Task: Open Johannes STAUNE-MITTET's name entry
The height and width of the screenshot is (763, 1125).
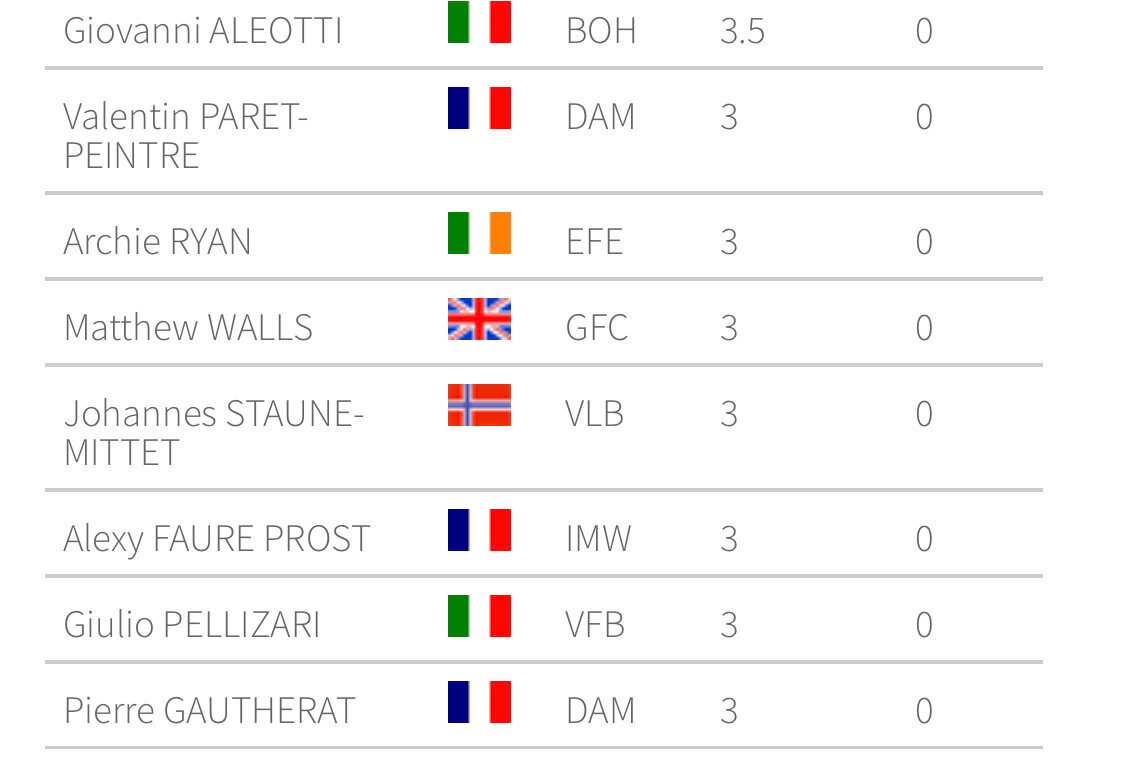Action: point(213,433)
